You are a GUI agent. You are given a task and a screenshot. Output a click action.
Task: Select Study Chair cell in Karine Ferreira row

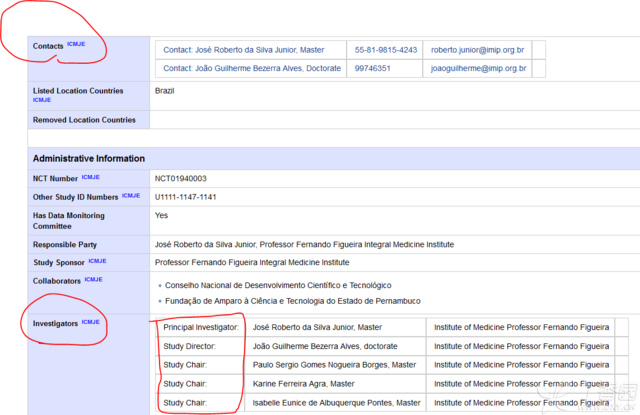coord(201,384)
